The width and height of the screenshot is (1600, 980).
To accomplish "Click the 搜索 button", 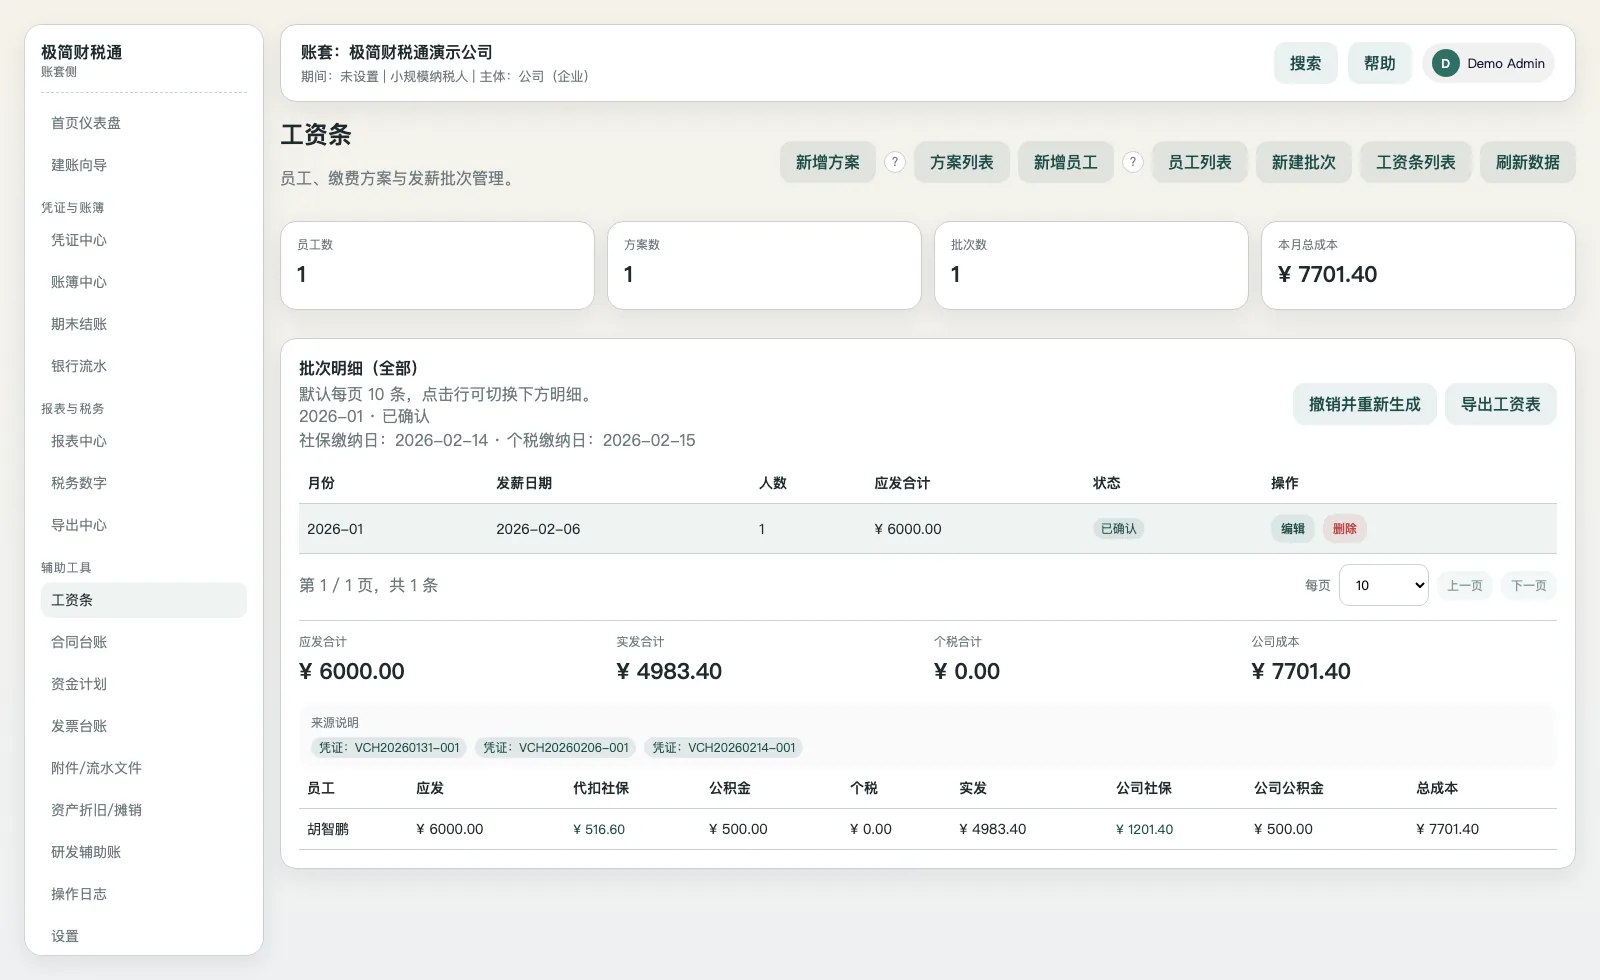I will click(1305, 63).
